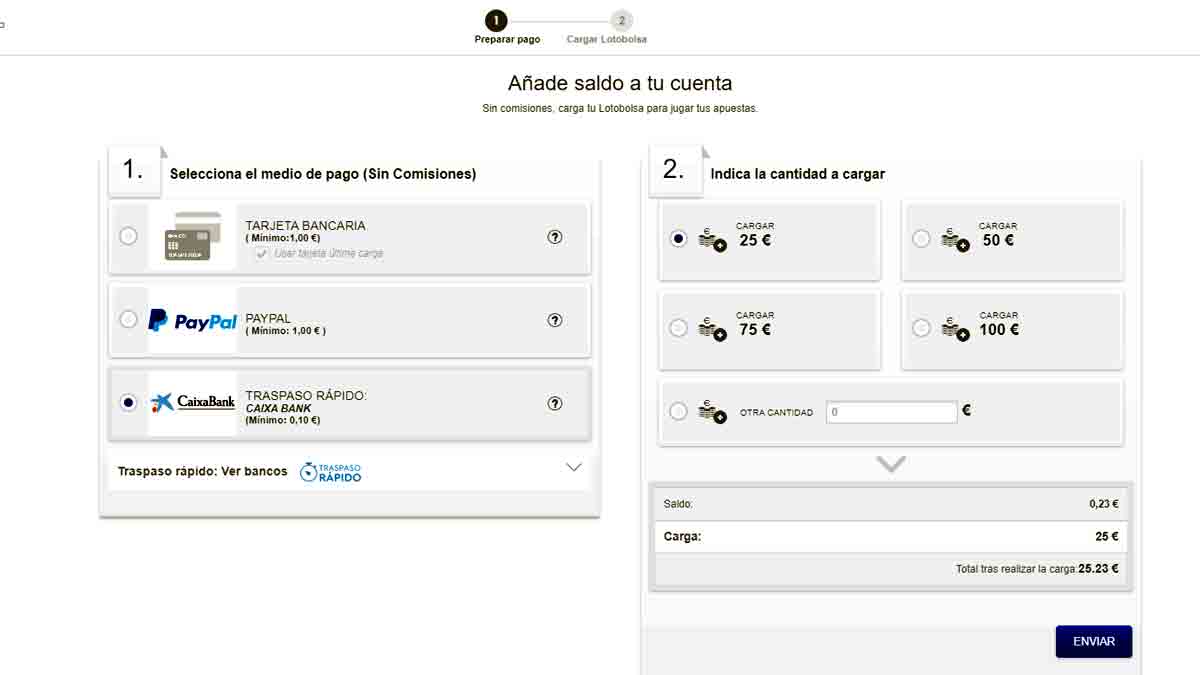Go to step 2 Cargar Lotobolsa
The width and height of the screenshot is (1200, 675).
tap(621, 21)
